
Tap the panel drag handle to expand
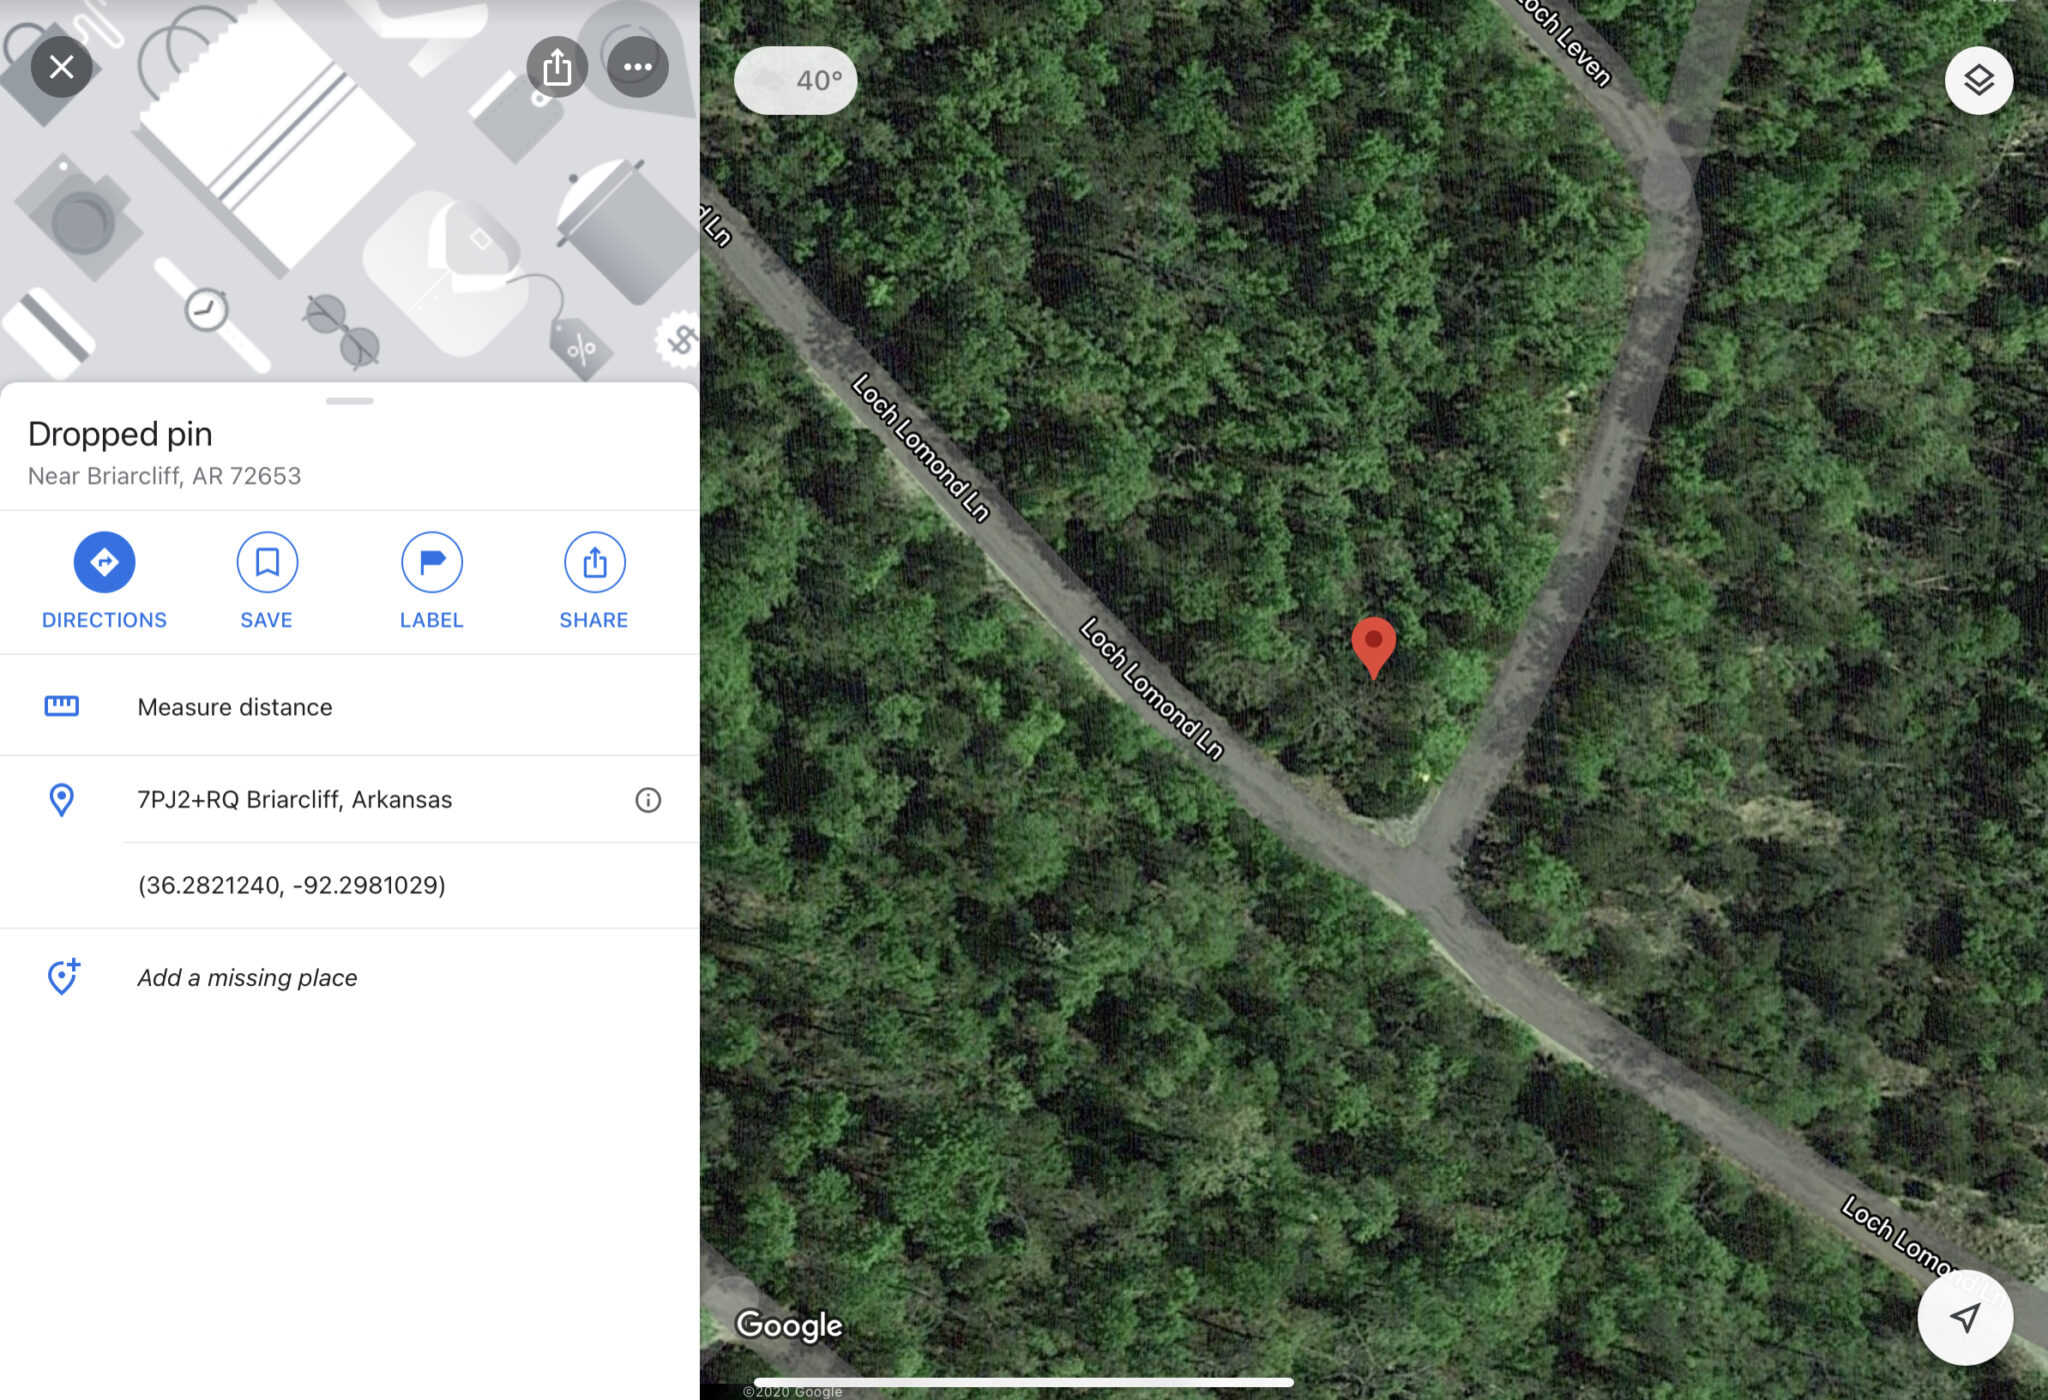coord(350,401)
